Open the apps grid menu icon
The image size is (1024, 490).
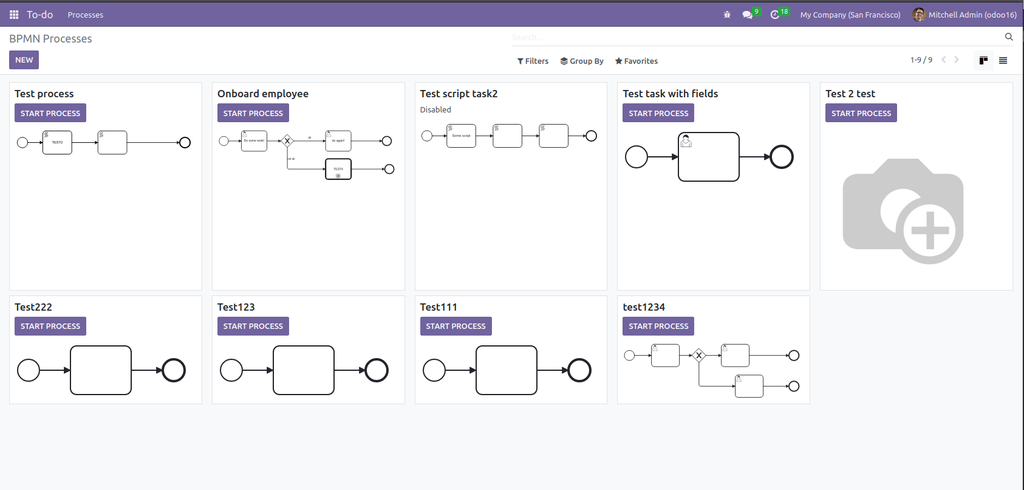click(x=14, y=14)
